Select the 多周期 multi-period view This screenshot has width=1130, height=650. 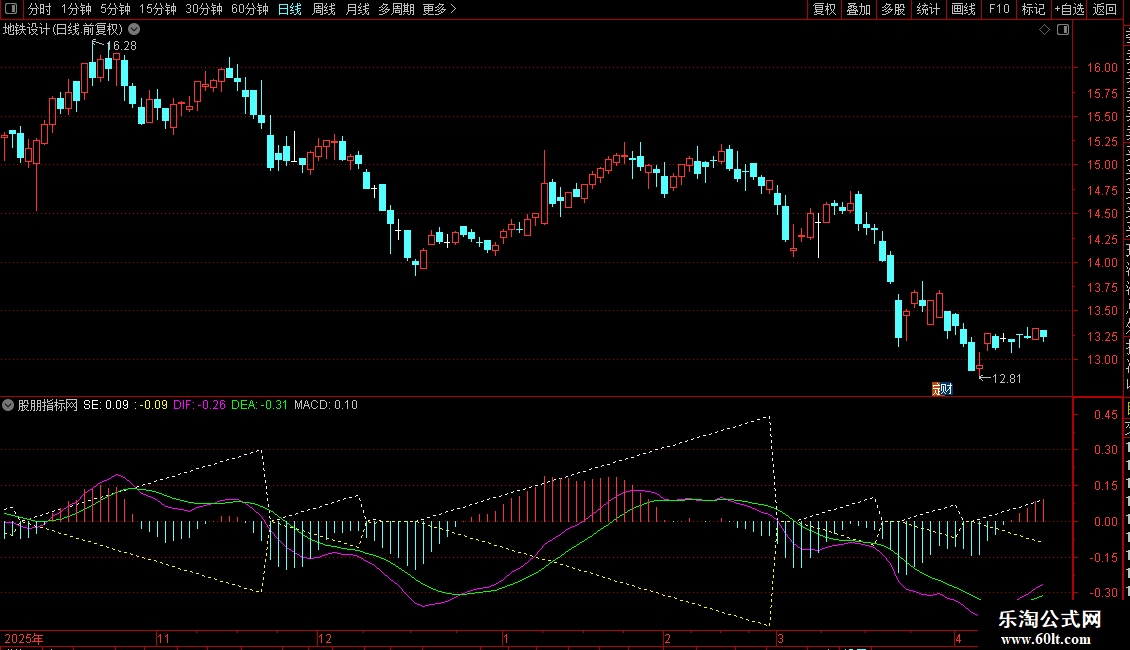396,9
